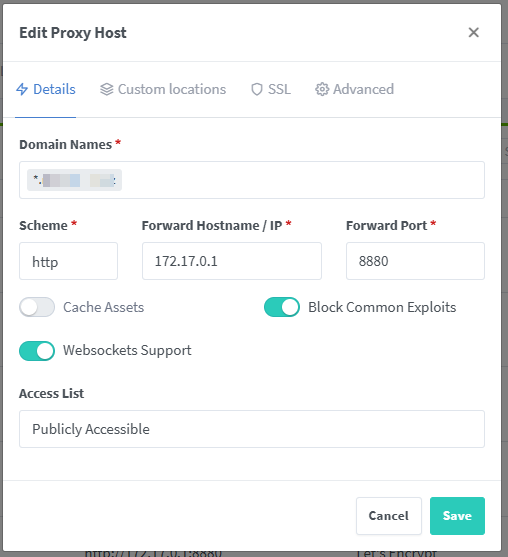Open the Scheme http dropdown
508x557 pixels.
tap(69, 261)
